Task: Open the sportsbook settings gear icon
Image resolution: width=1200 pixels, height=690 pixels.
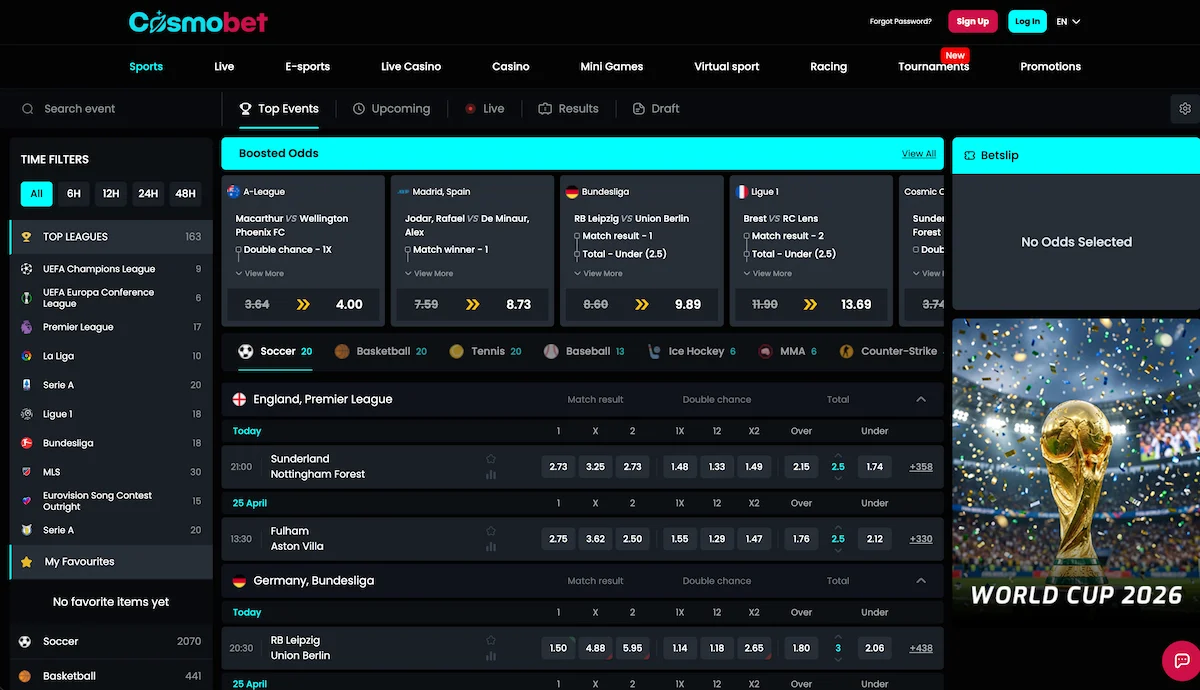Action: 1185,108
